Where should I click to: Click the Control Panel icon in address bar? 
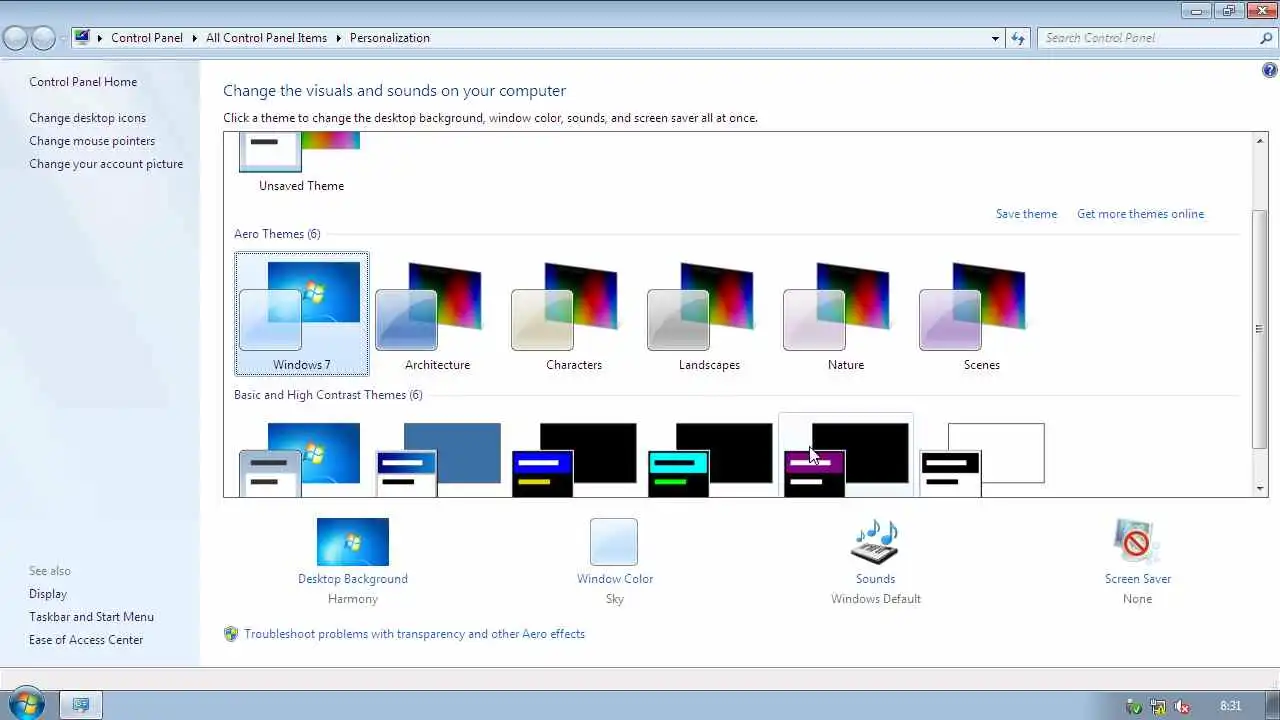pos(82,38)
